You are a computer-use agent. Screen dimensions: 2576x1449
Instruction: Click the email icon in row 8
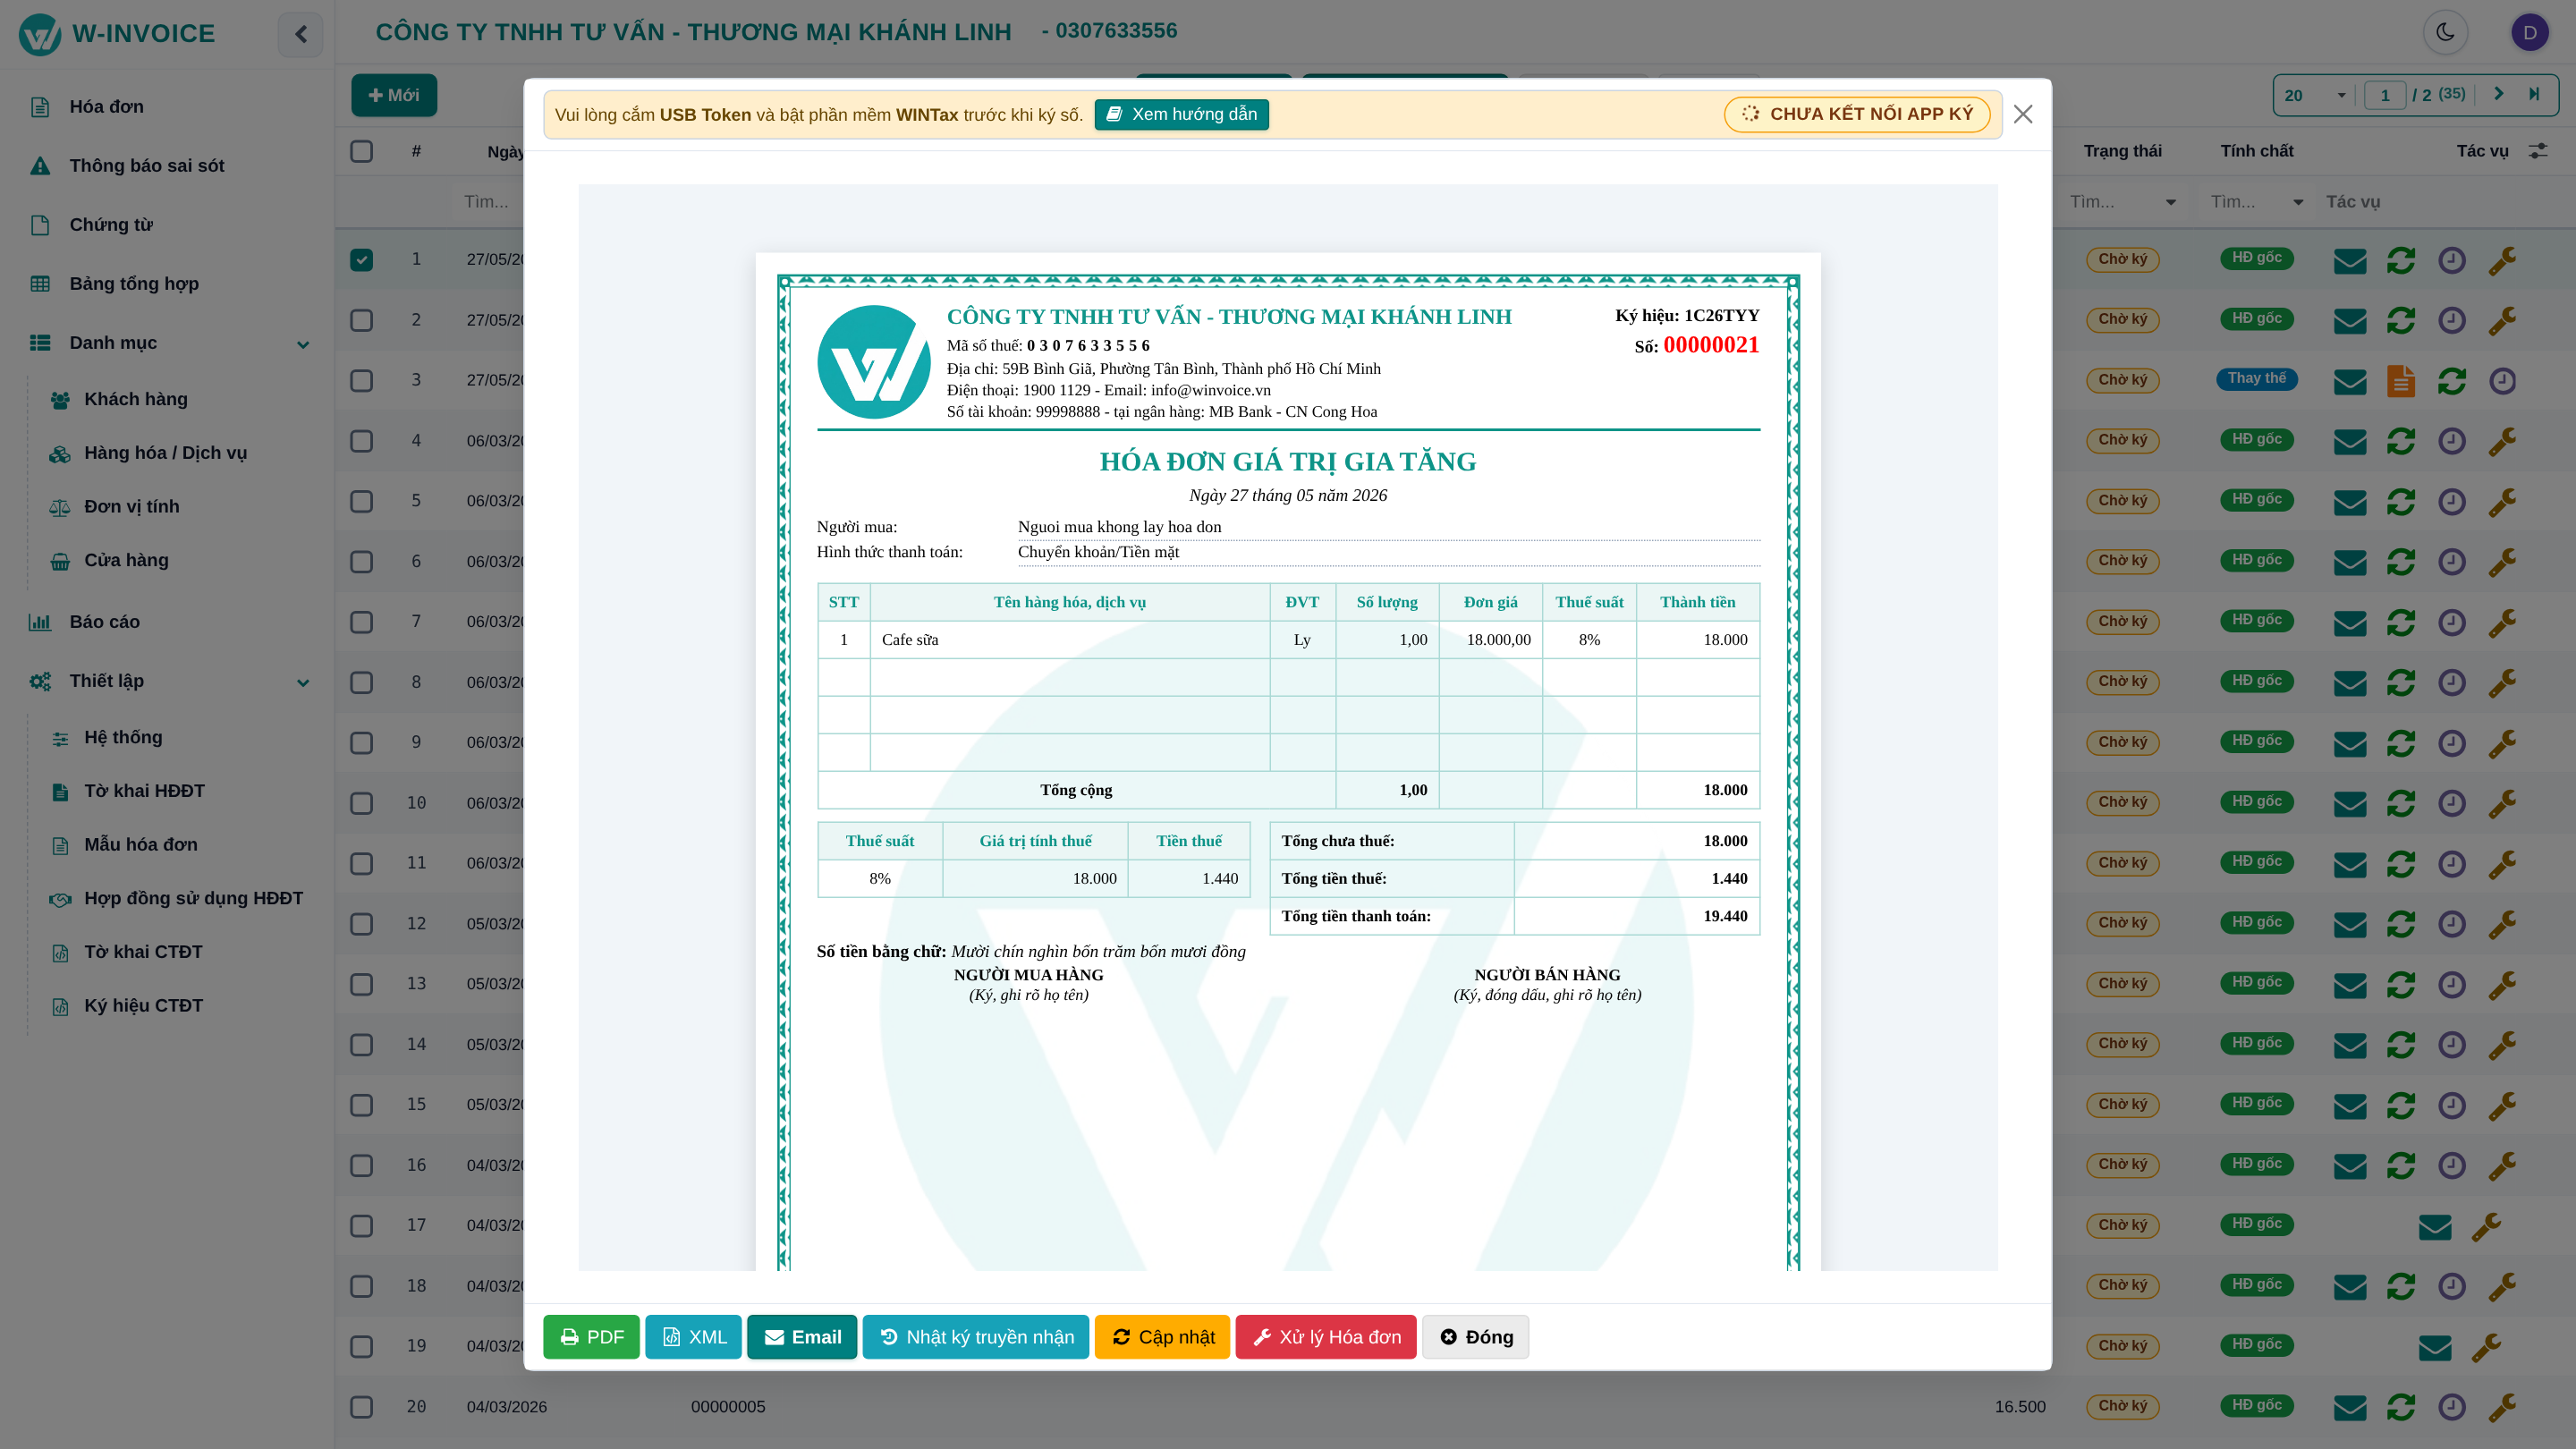click(2350, 683)
